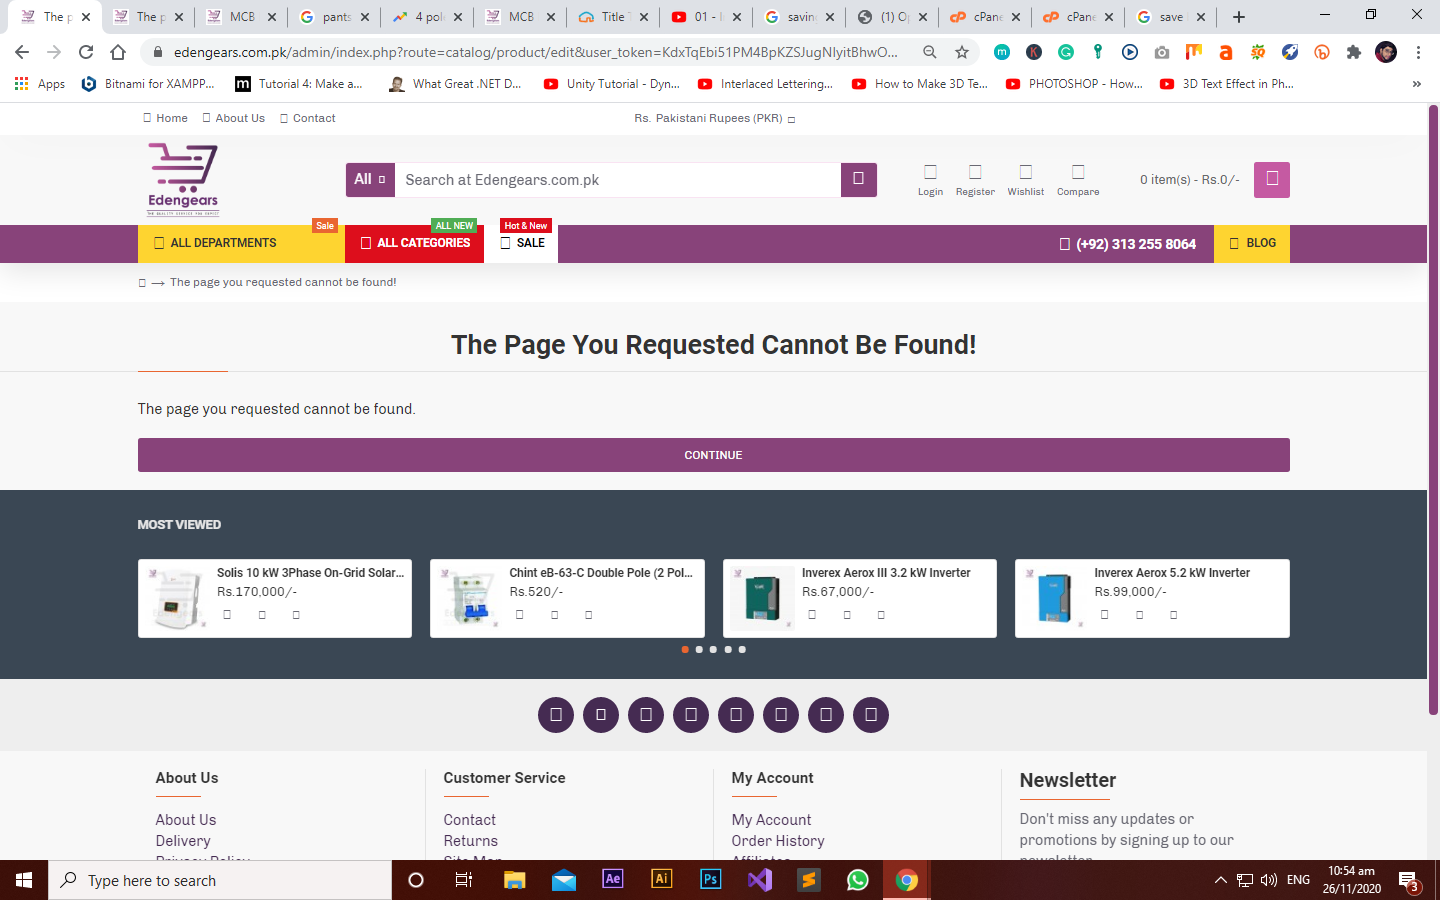Screen dimensions: 1440x900
Task: Show more bookmarks with the chevron
Action: (x=1416, y=84)
